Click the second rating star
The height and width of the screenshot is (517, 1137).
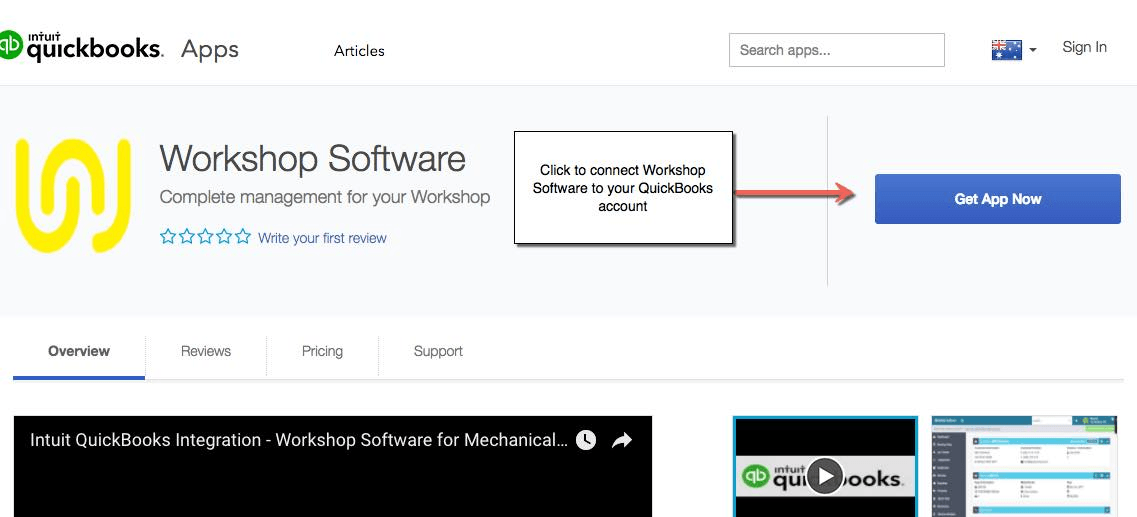click(186, 236)
